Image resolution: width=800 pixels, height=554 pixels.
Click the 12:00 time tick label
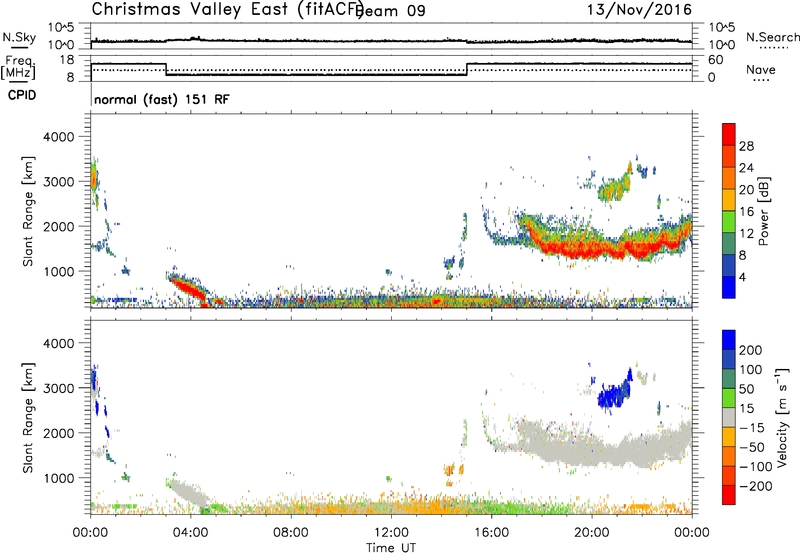coord(391,533)
